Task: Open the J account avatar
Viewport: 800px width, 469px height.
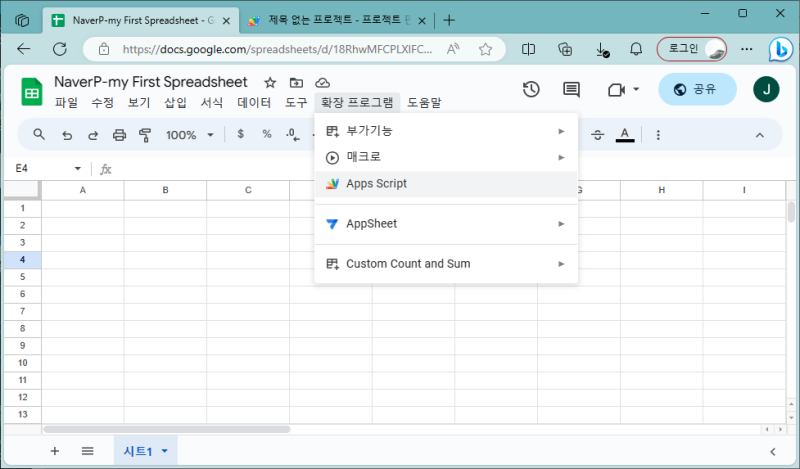Action: [766, 89]
